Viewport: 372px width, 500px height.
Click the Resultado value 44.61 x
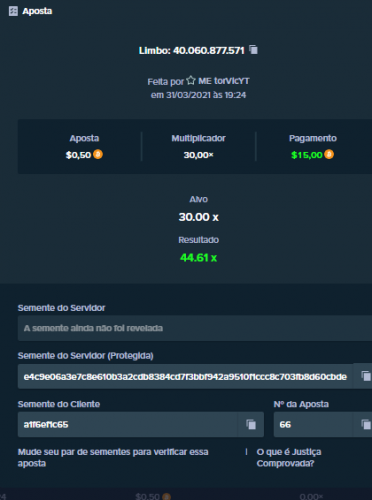tap(199, 258)
